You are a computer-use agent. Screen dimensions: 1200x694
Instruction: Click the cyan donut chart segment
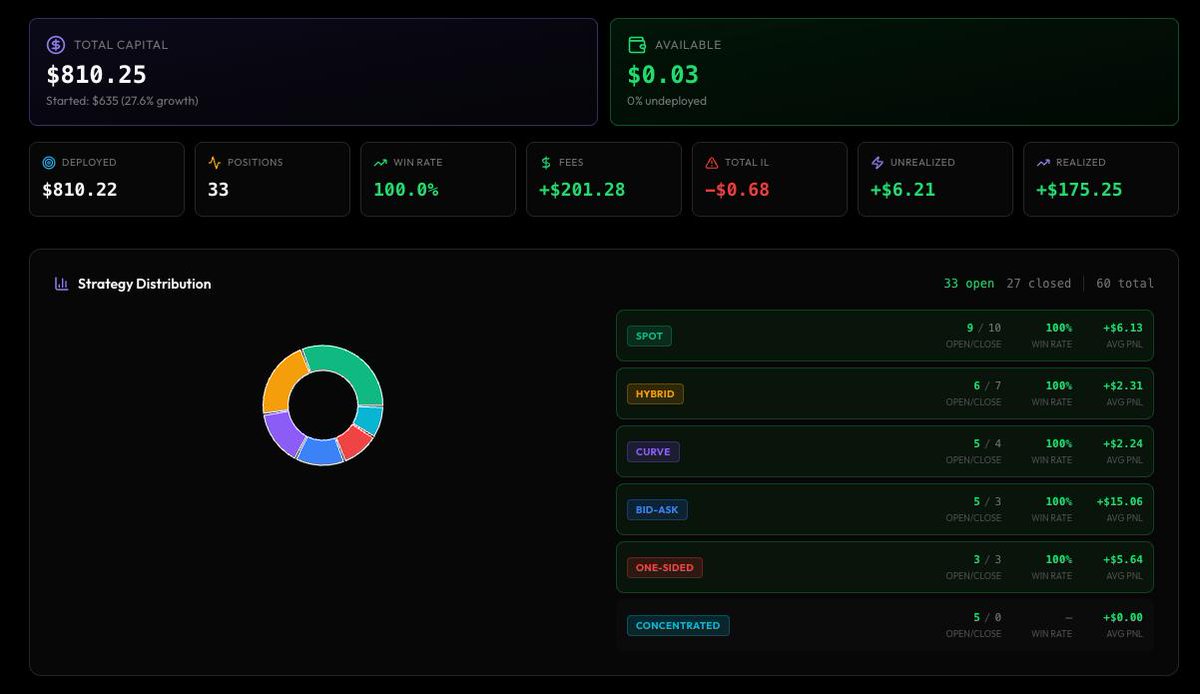(370, 419)
